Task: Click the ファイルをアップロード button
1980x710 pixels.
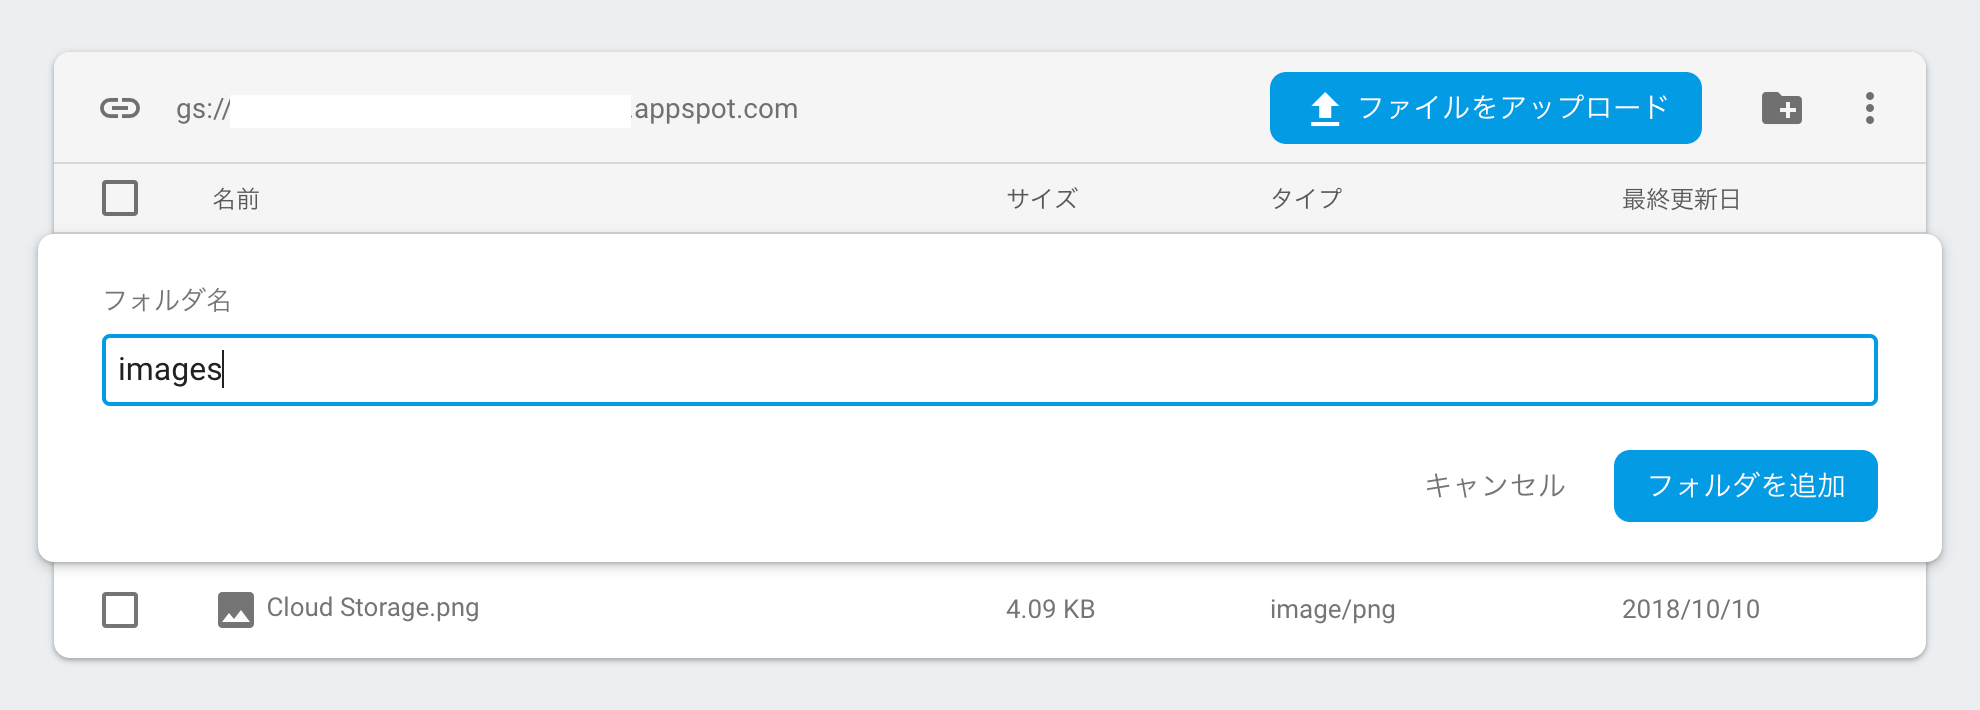Action: [x=1485, y=108]
